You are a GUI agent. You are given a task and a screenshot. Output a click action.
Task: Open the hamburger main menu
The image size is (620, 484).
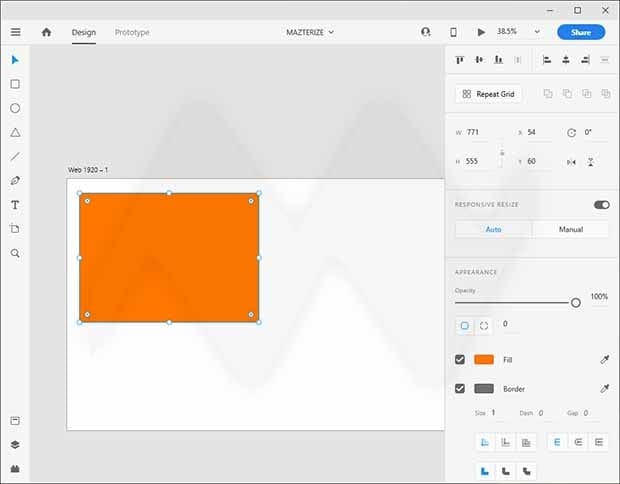(15, 32)
